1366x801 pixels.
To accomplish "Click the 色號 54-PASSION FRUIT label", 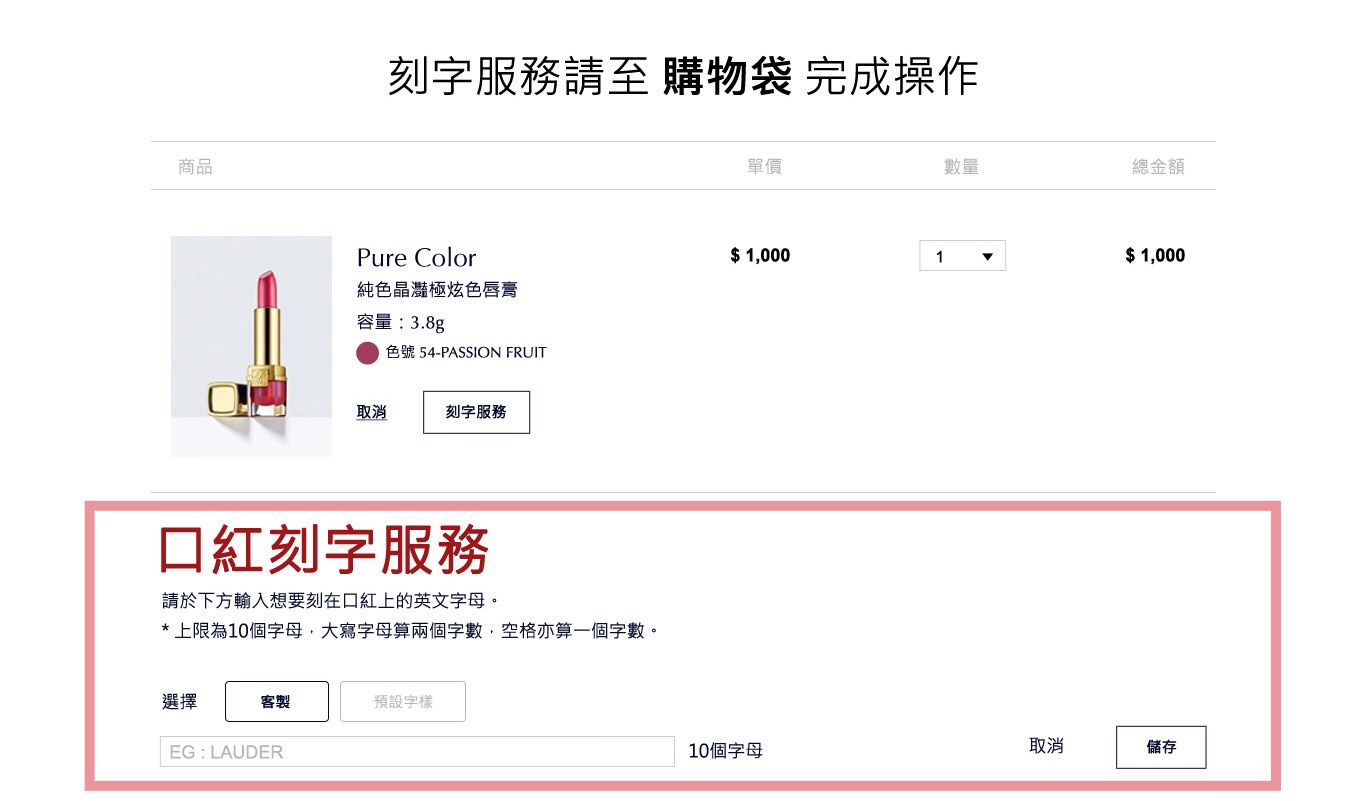I will 466,352.
